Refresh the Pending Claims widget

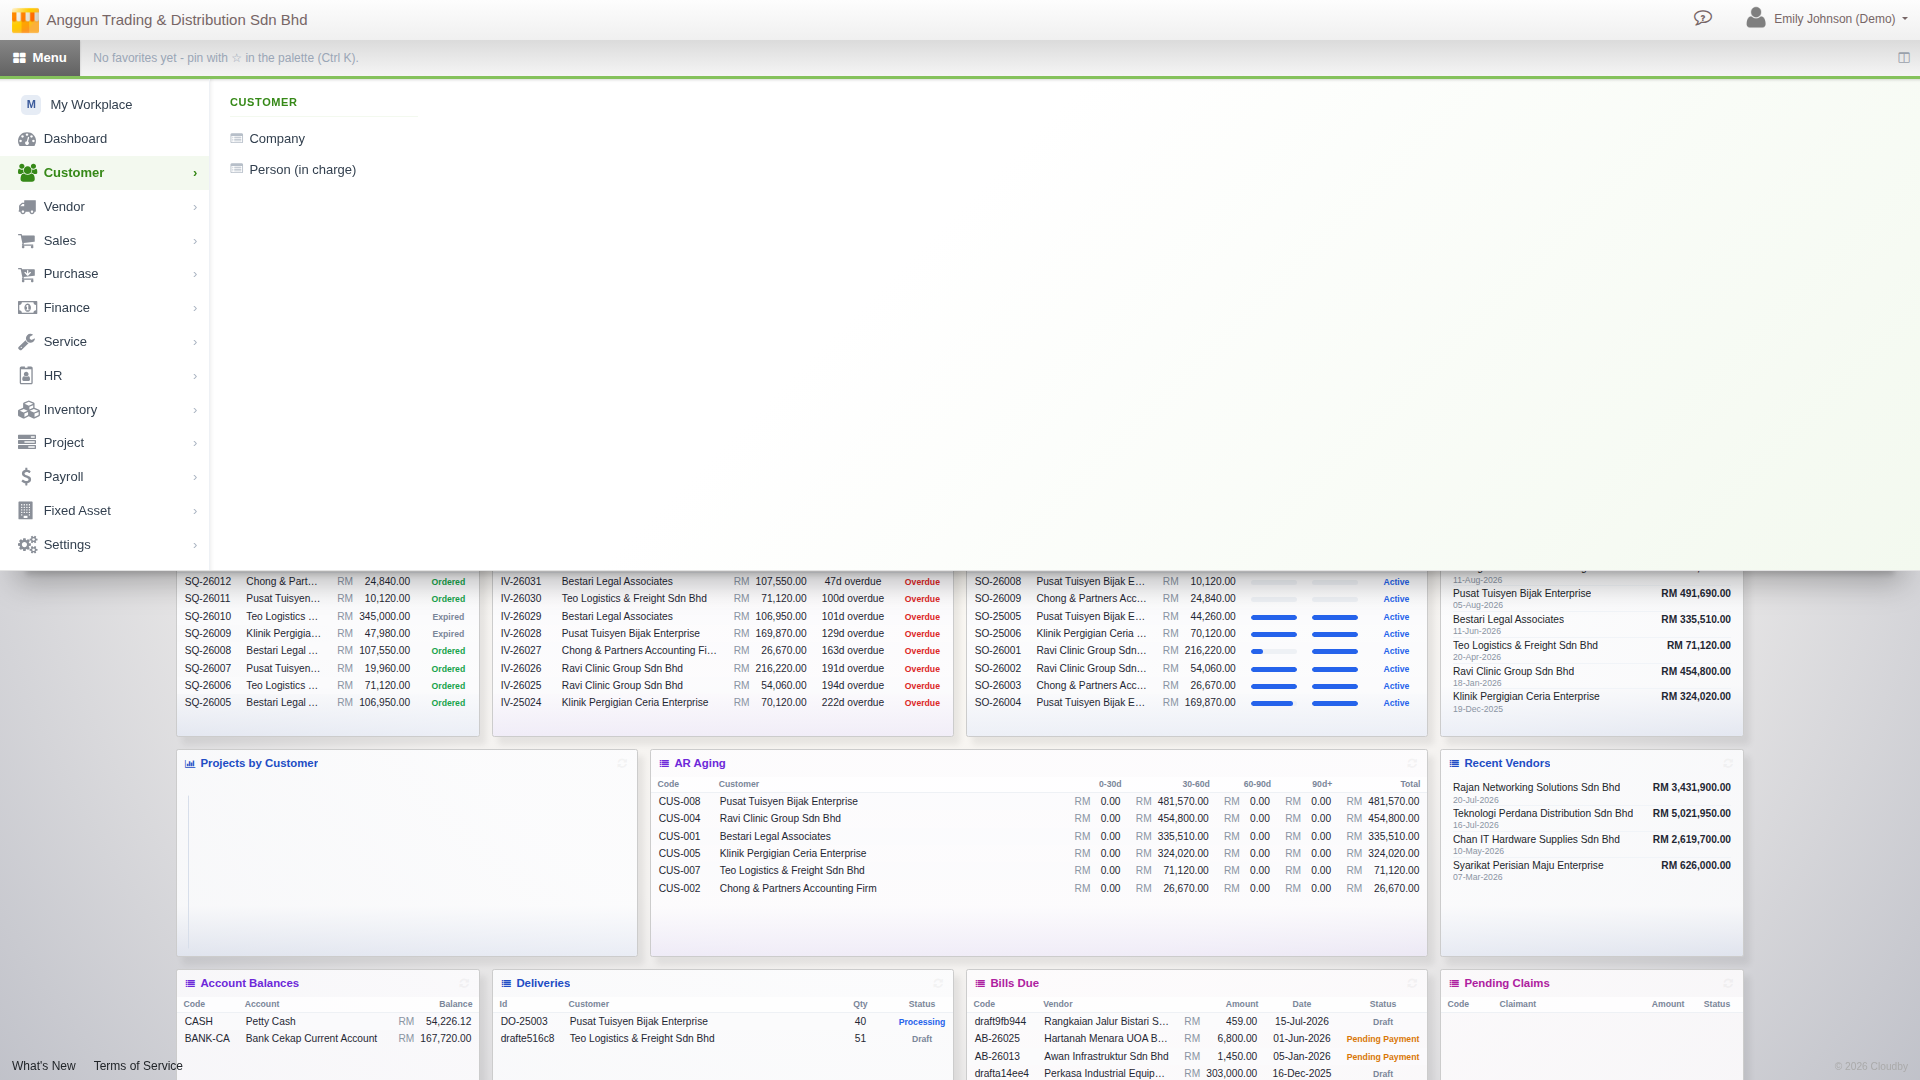click(1728, 984)
